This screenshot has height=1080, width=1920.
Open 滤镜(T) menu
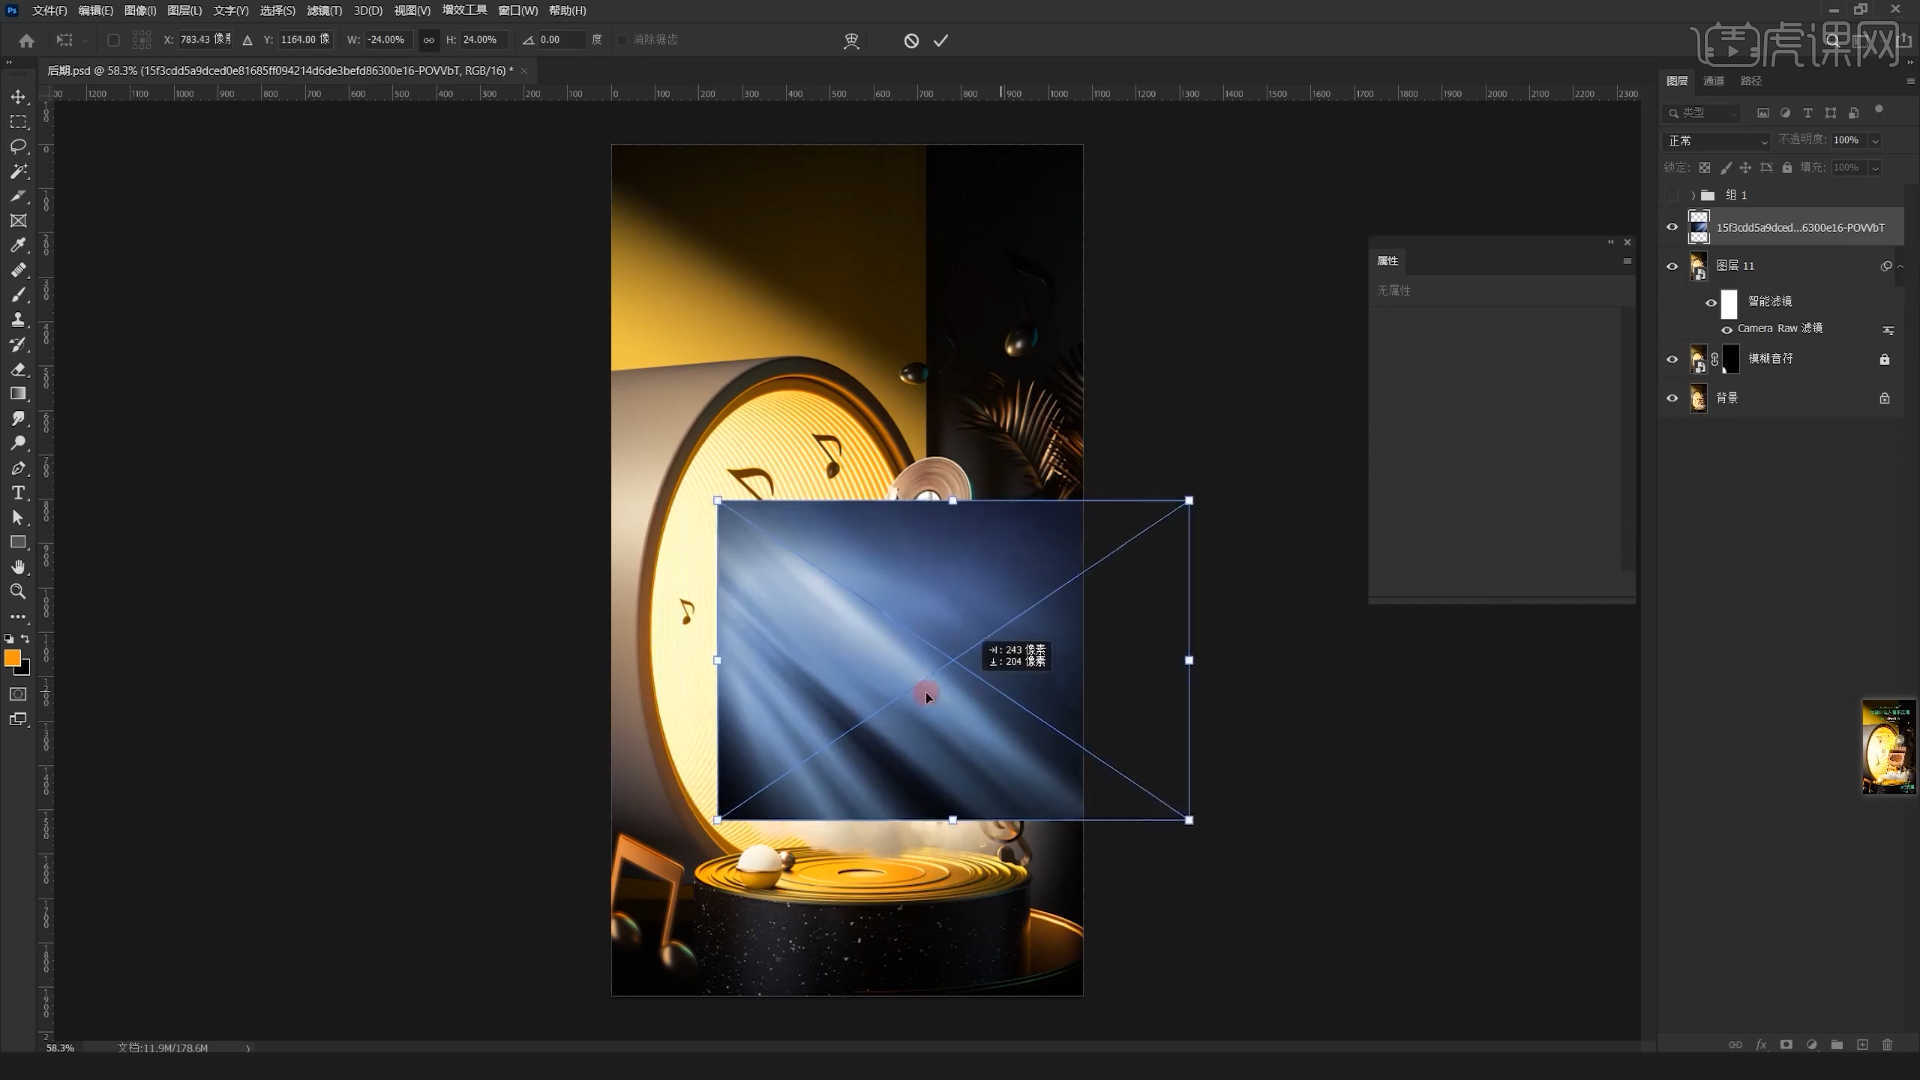pos(324,11)
